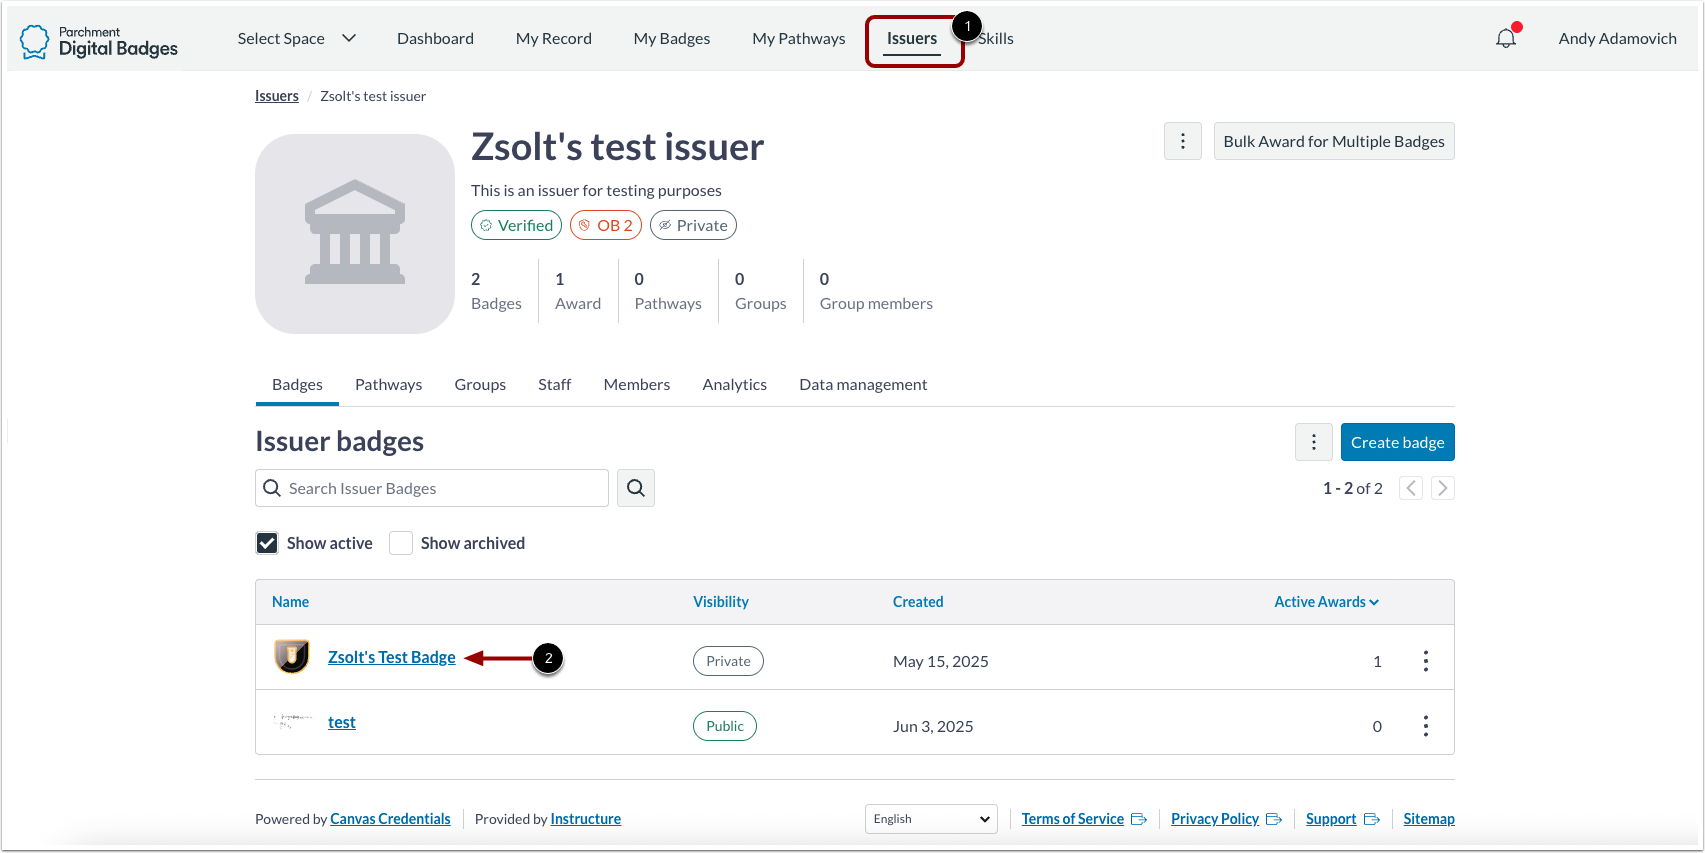1705x853 pixels.
Task: Click the OB 2 tag
Action: pyautogui.click(x=606, y=225)
